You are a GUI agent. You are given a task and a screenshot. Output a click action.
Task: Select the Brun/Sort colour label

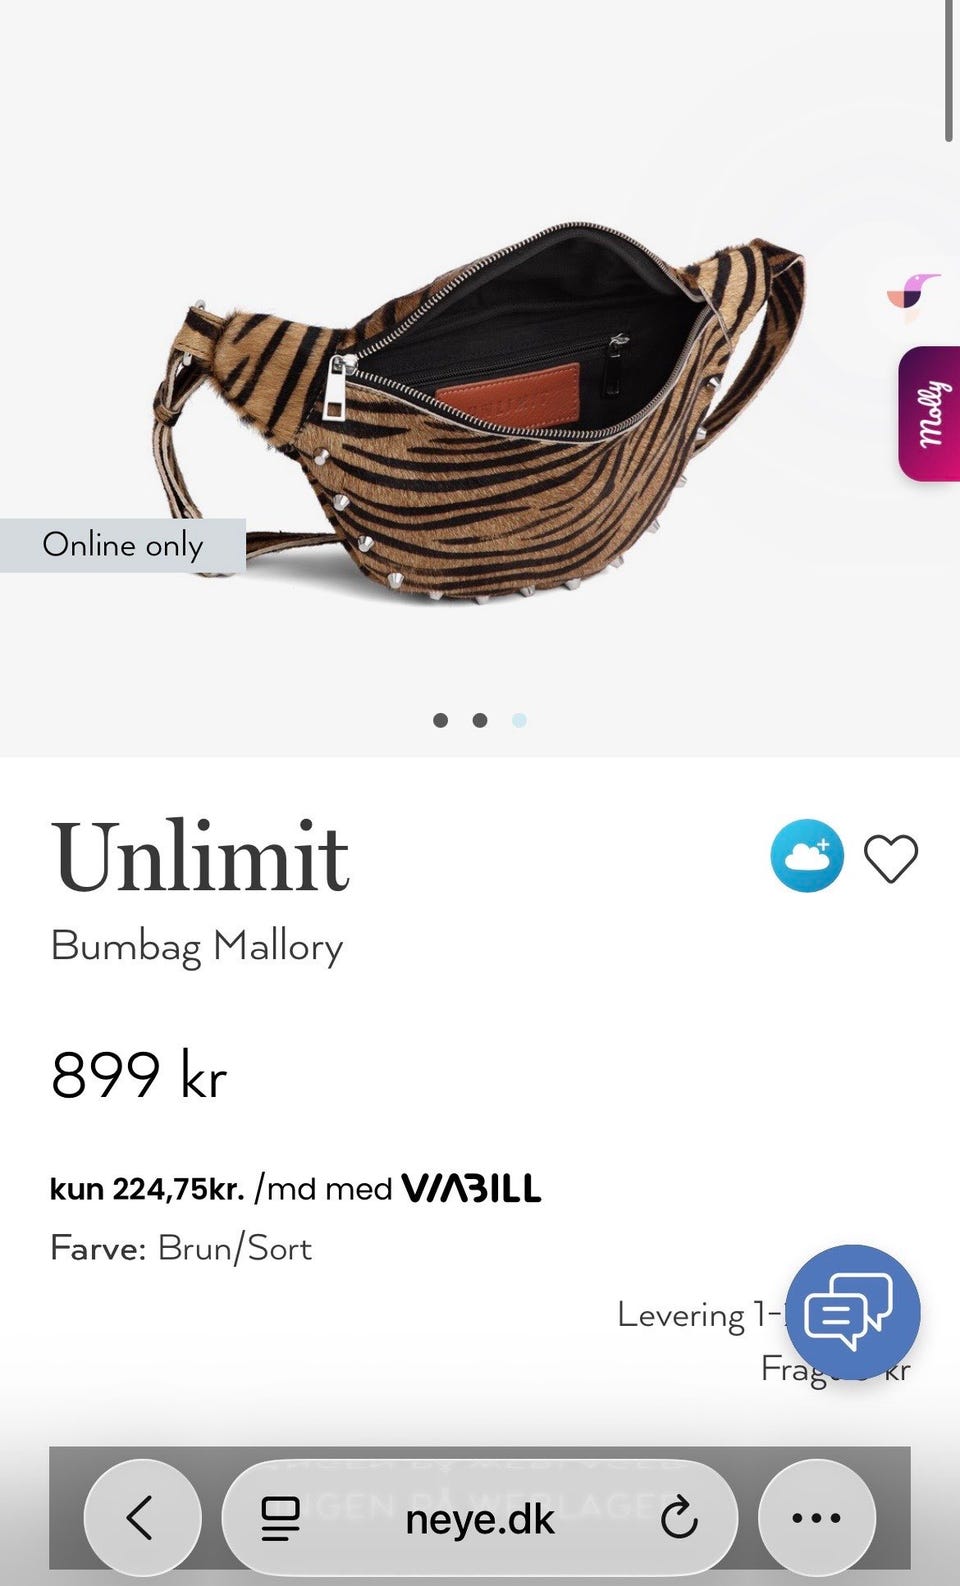pyautogui.click(x=235, y=1248)
